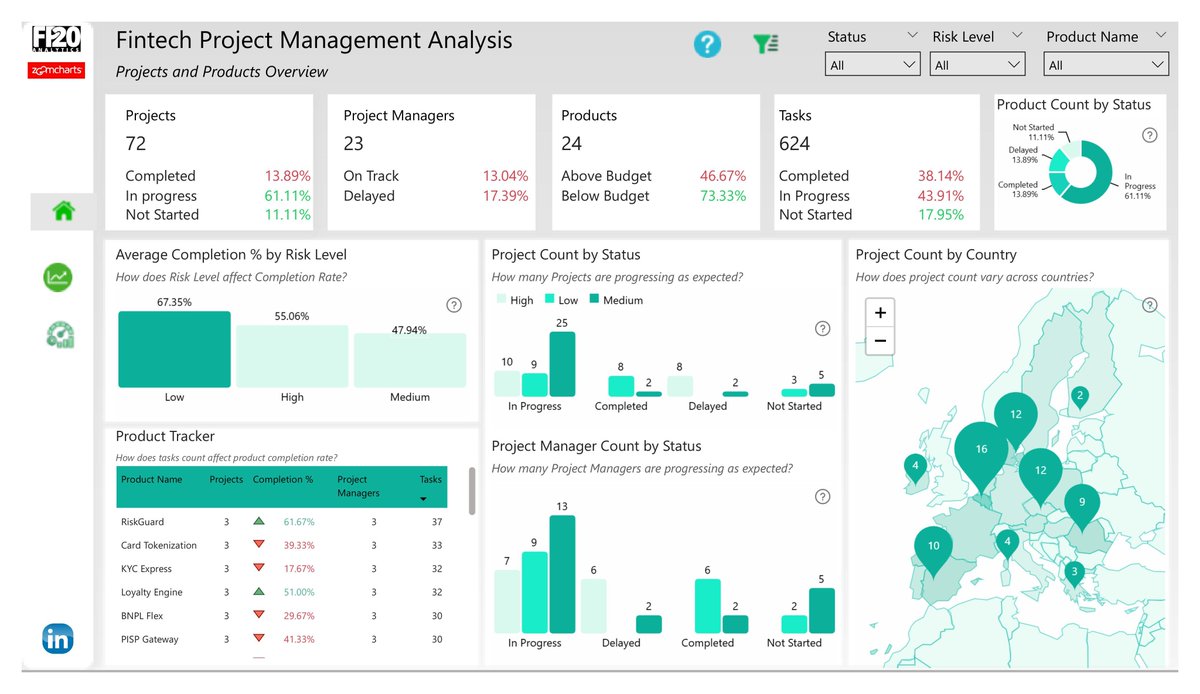Click the map zoom in plus button
Image resolution: width=1200 pixels, height=694 pixels.
click(879, 313)
